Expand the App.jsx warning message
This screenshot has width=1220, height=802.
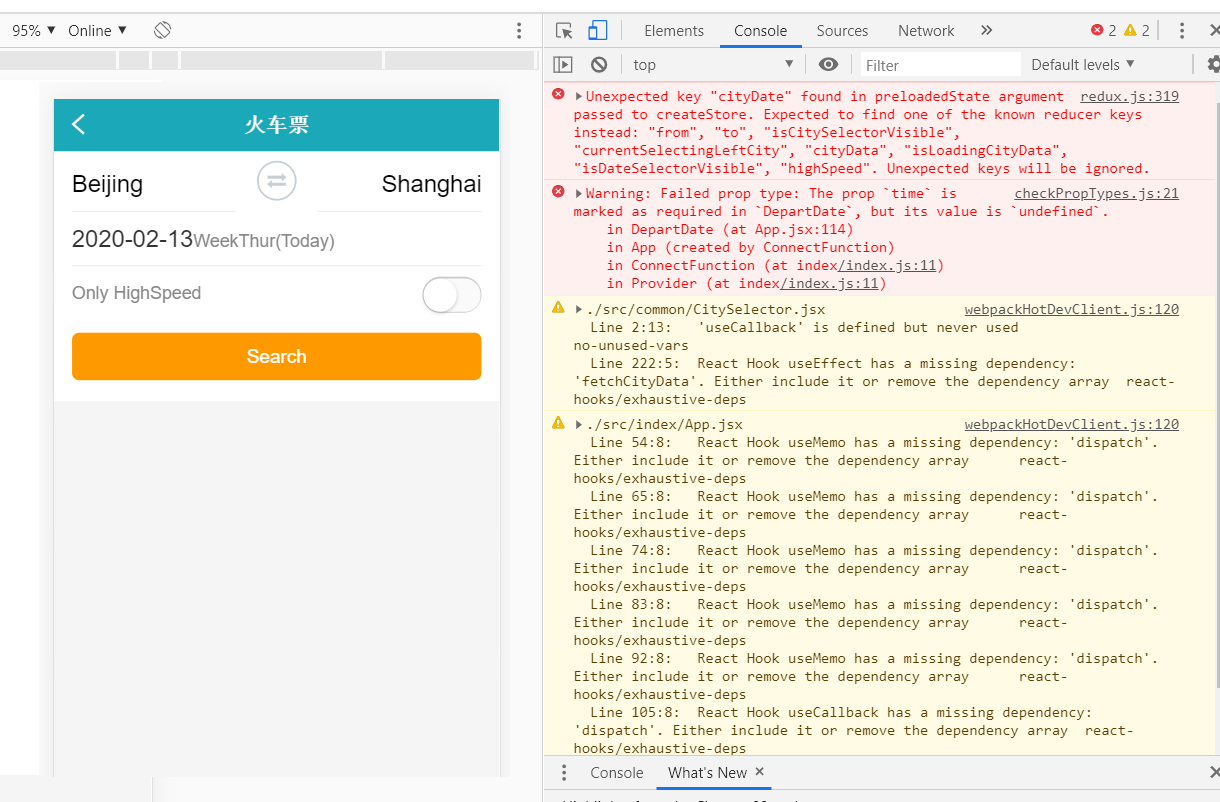pos(579,424)
